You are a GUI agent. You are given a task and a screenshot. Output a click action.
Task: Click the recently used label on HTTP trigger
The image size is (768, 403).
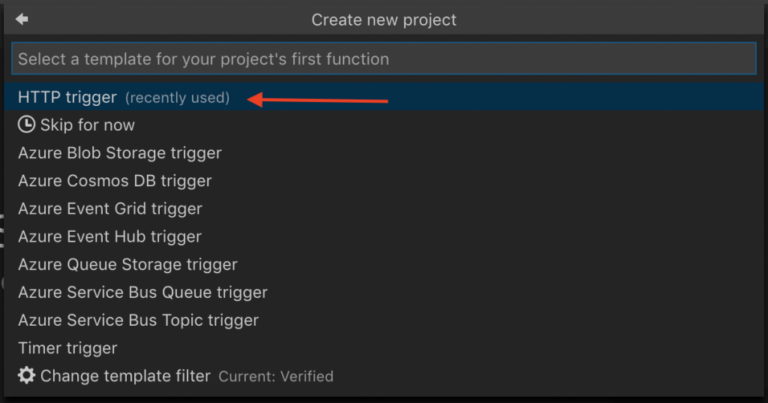pyautogui.click(x=177, y=98)
